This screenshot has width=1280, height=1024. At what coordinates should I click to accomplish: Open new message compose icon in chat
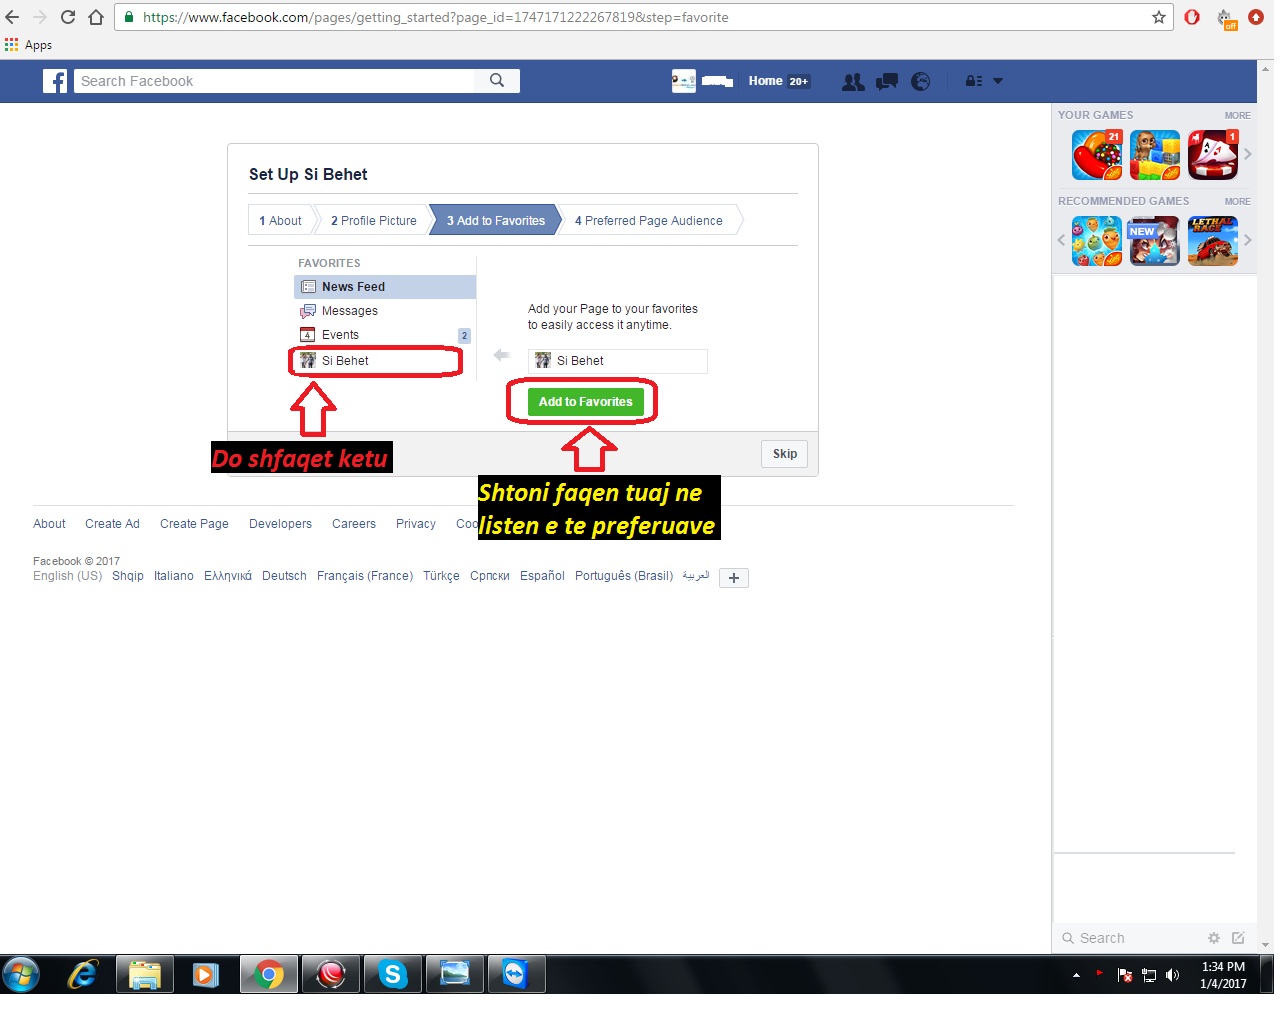pos(1238,938)
